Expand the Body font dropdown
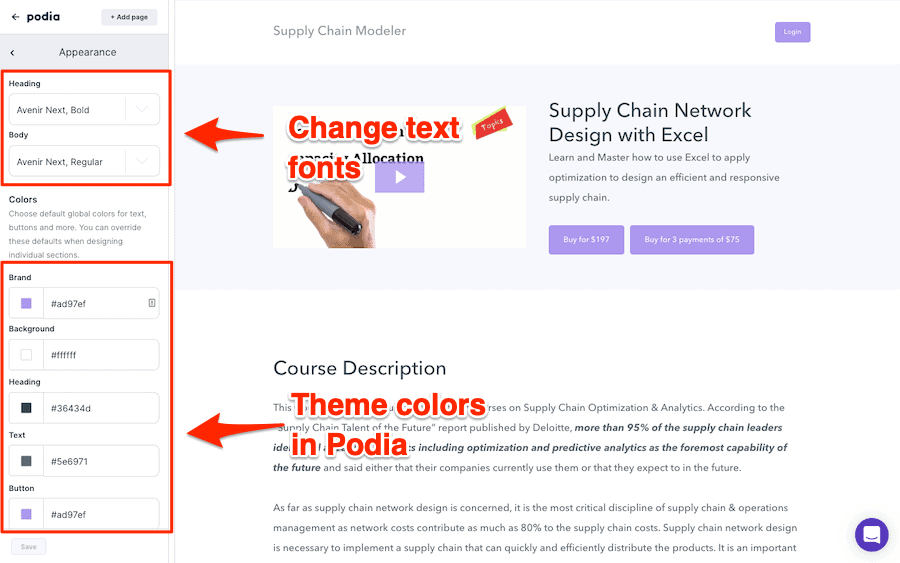The image size is (900, 563). (142, 161)
